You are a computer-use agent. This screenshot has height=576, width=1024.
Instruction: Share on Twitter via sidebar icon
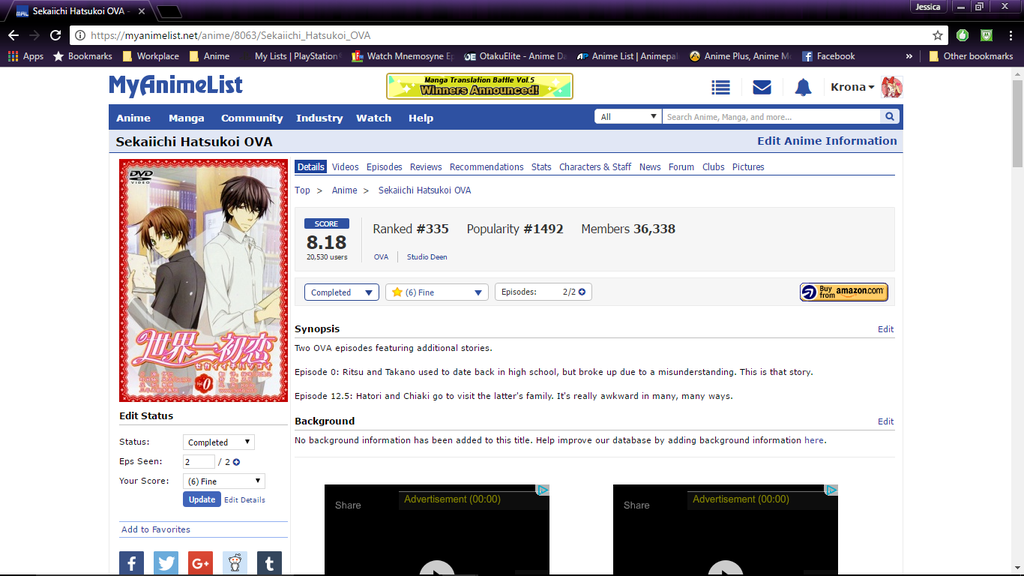click(166, 563)
